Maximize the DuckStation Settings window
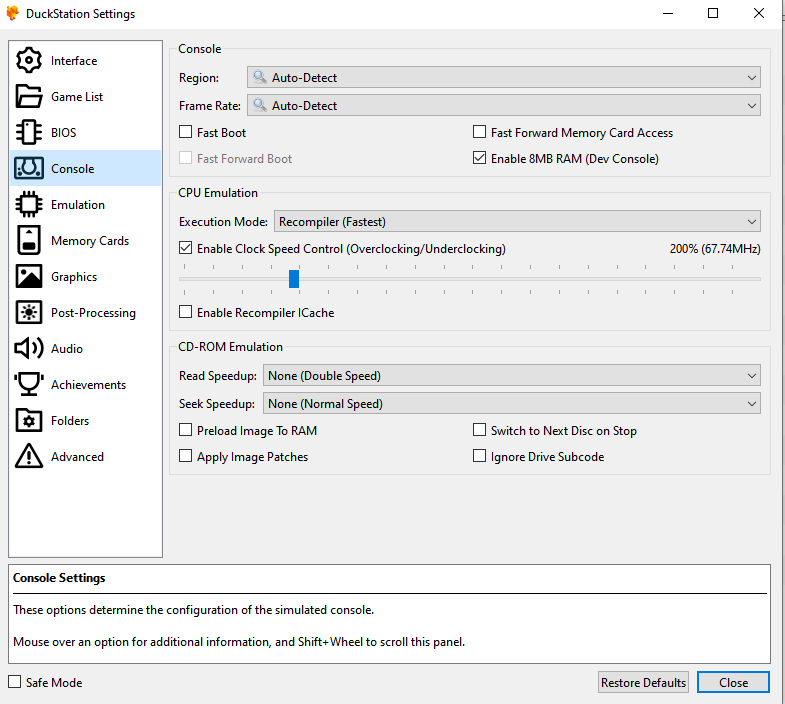 [x=713, y=14]
